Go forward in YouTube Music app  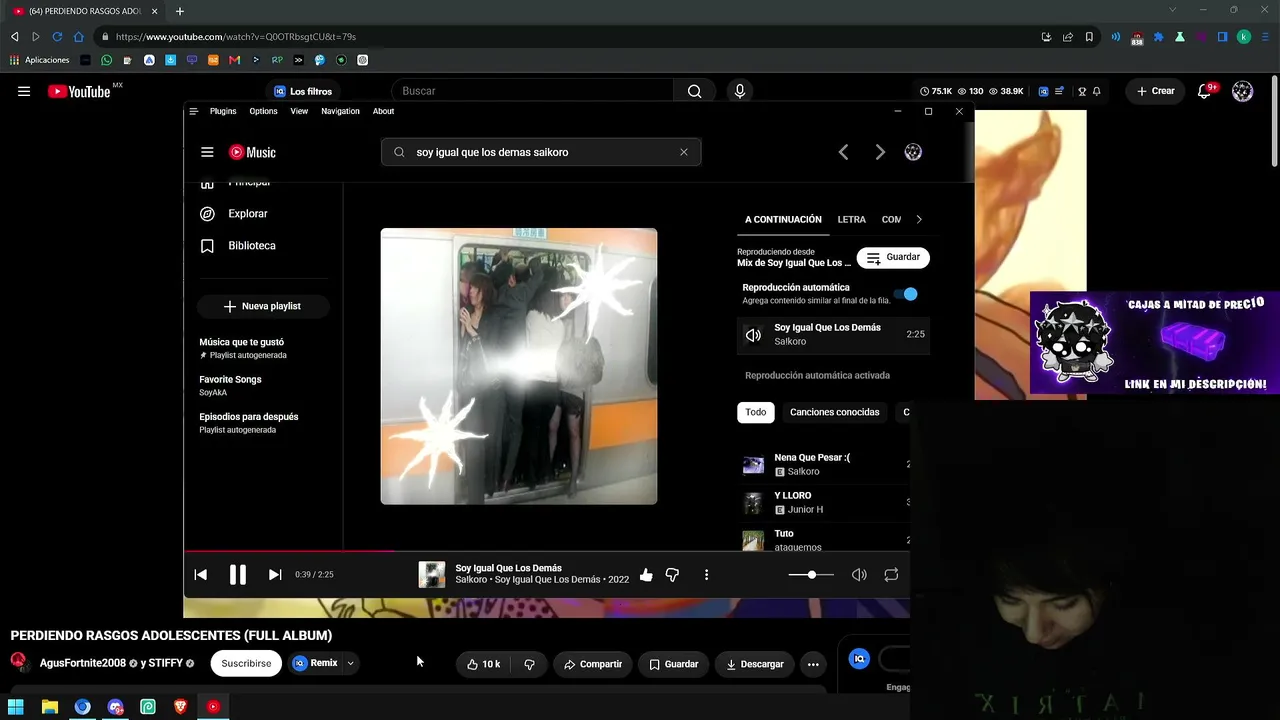(880, 152)
